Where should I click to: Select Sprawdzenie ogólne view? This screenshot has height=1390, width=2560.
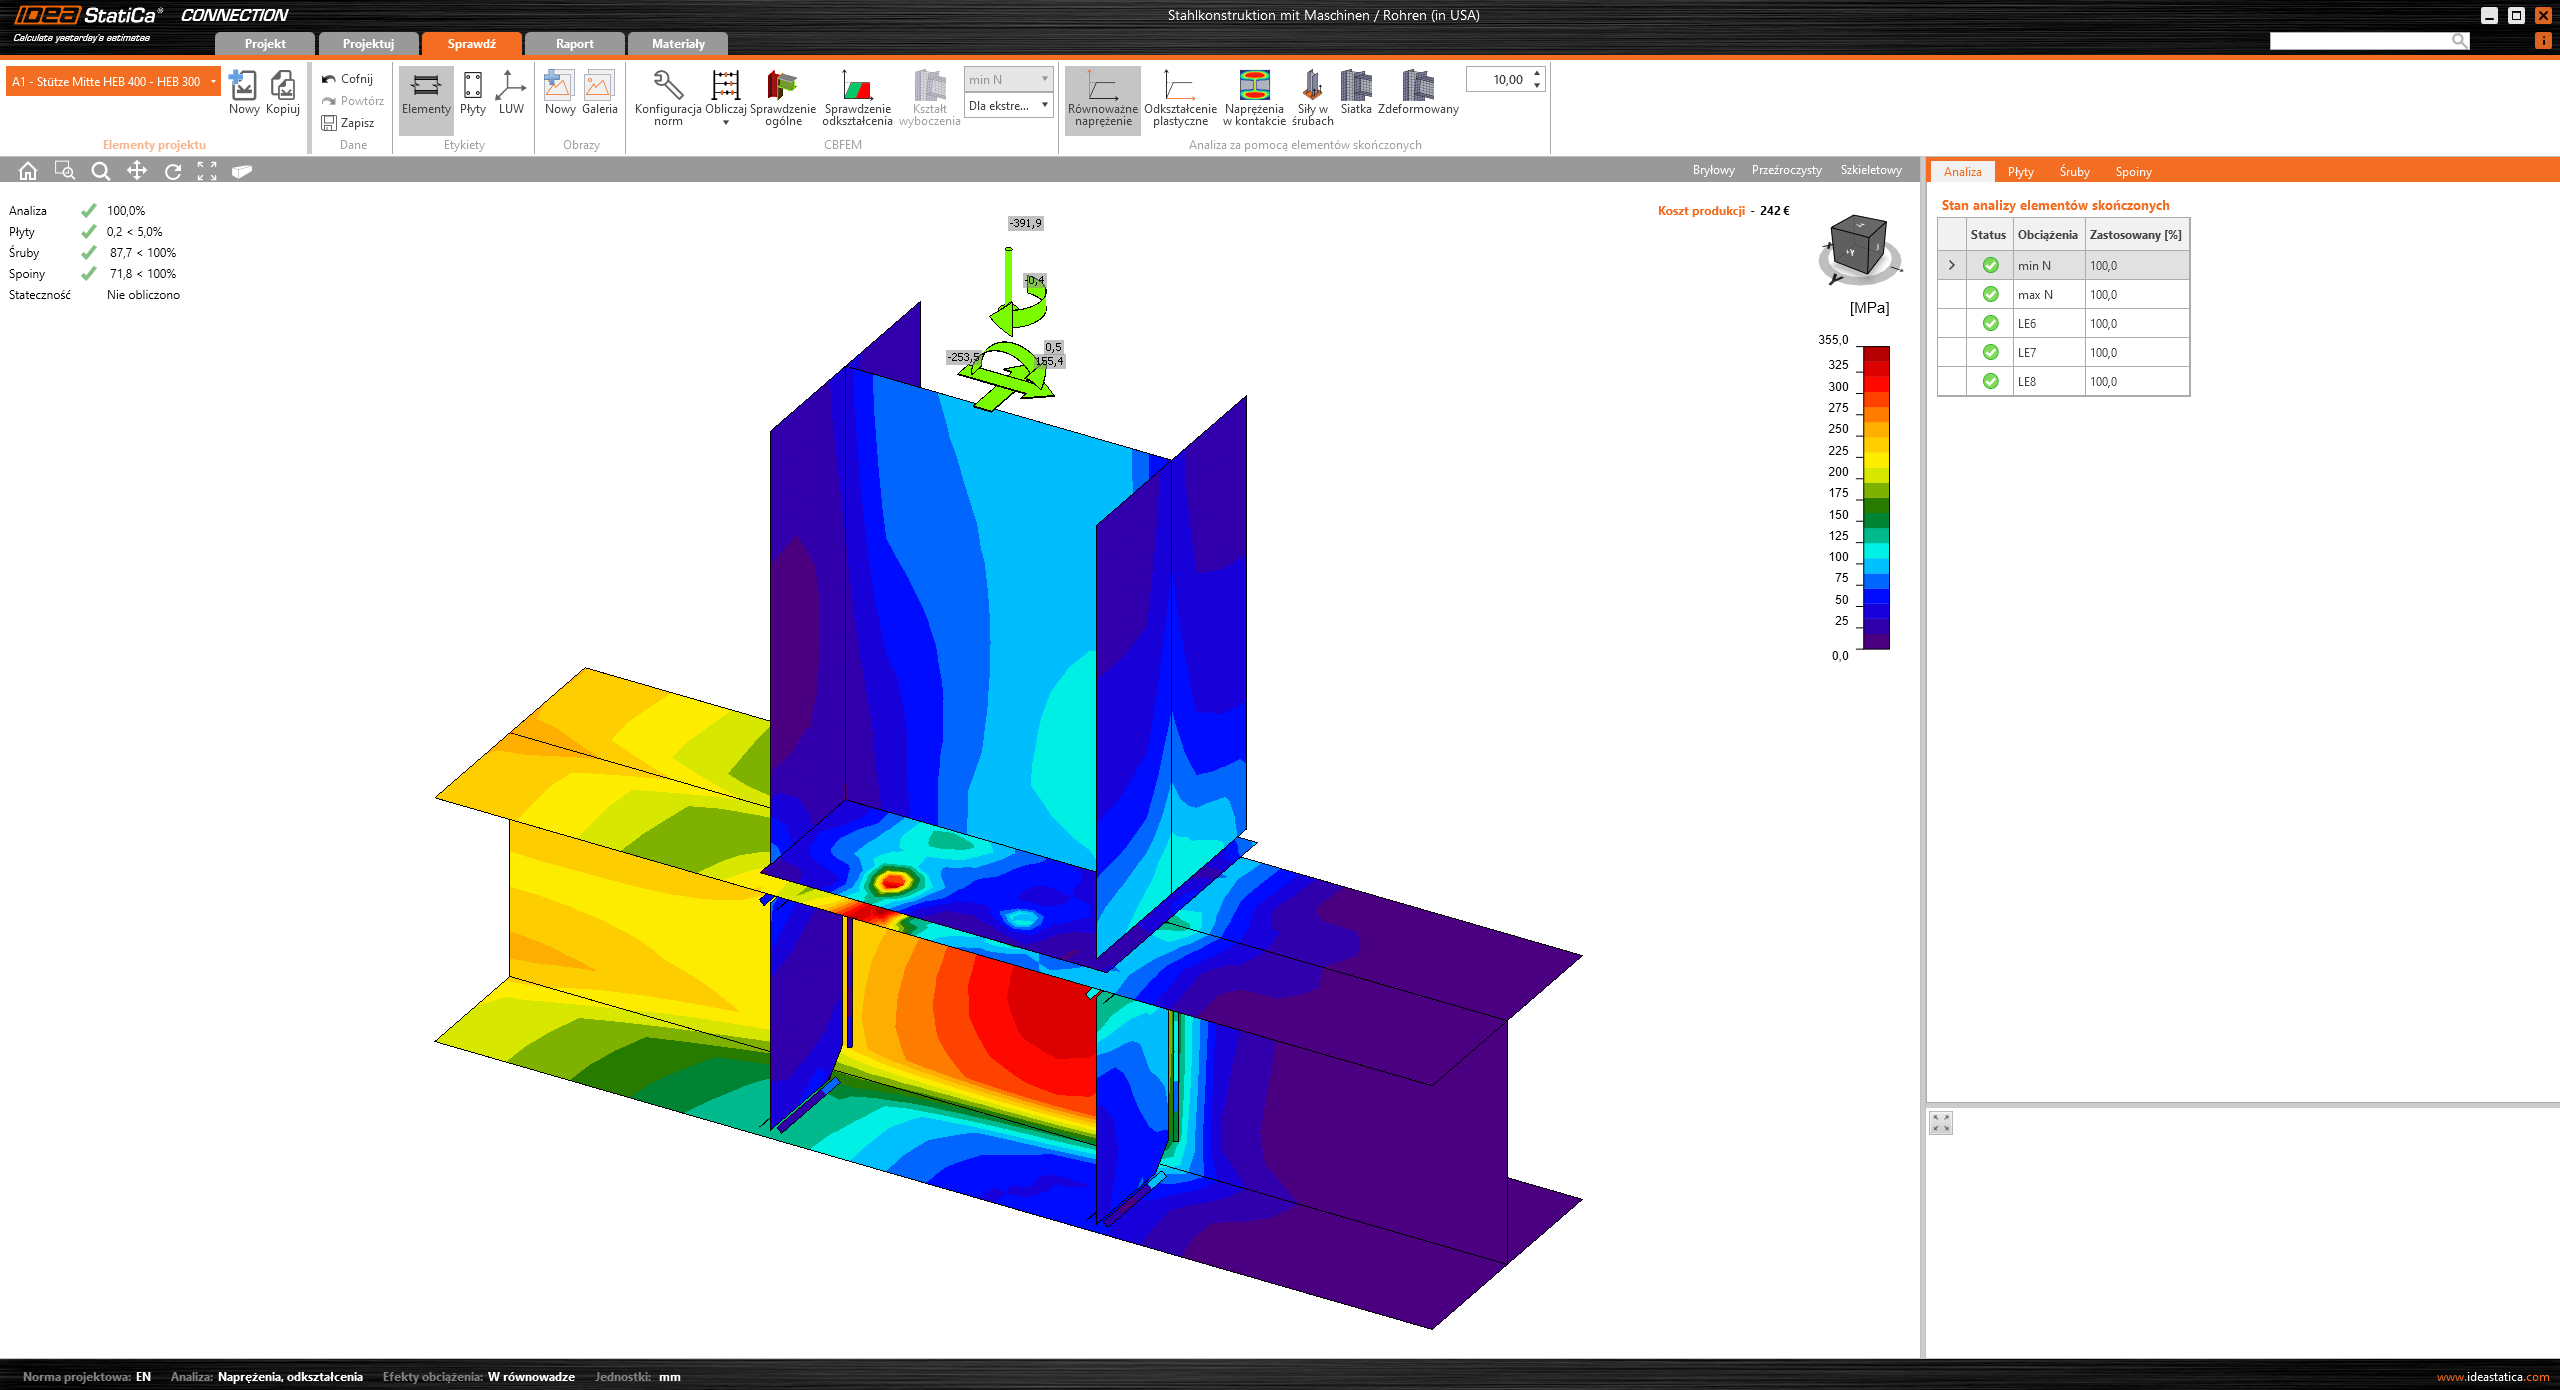(x=782, y=98)
